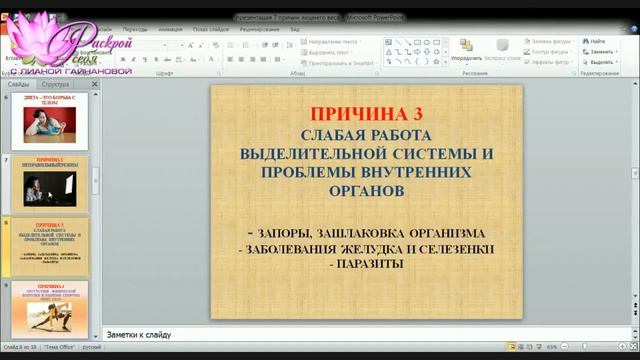Click the zoom slider handle
This screenshot has width=640, height=360.
585,347
